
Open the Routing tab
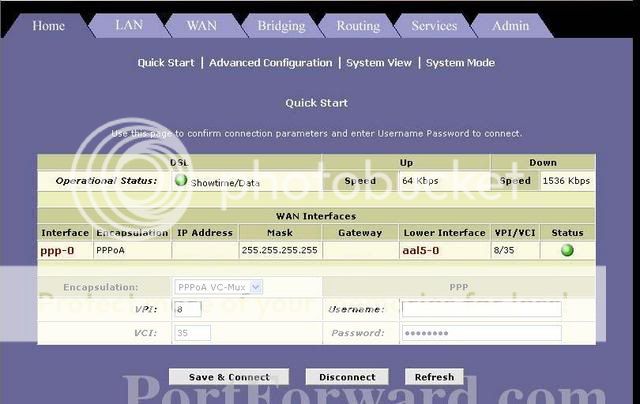click(358, 26)
